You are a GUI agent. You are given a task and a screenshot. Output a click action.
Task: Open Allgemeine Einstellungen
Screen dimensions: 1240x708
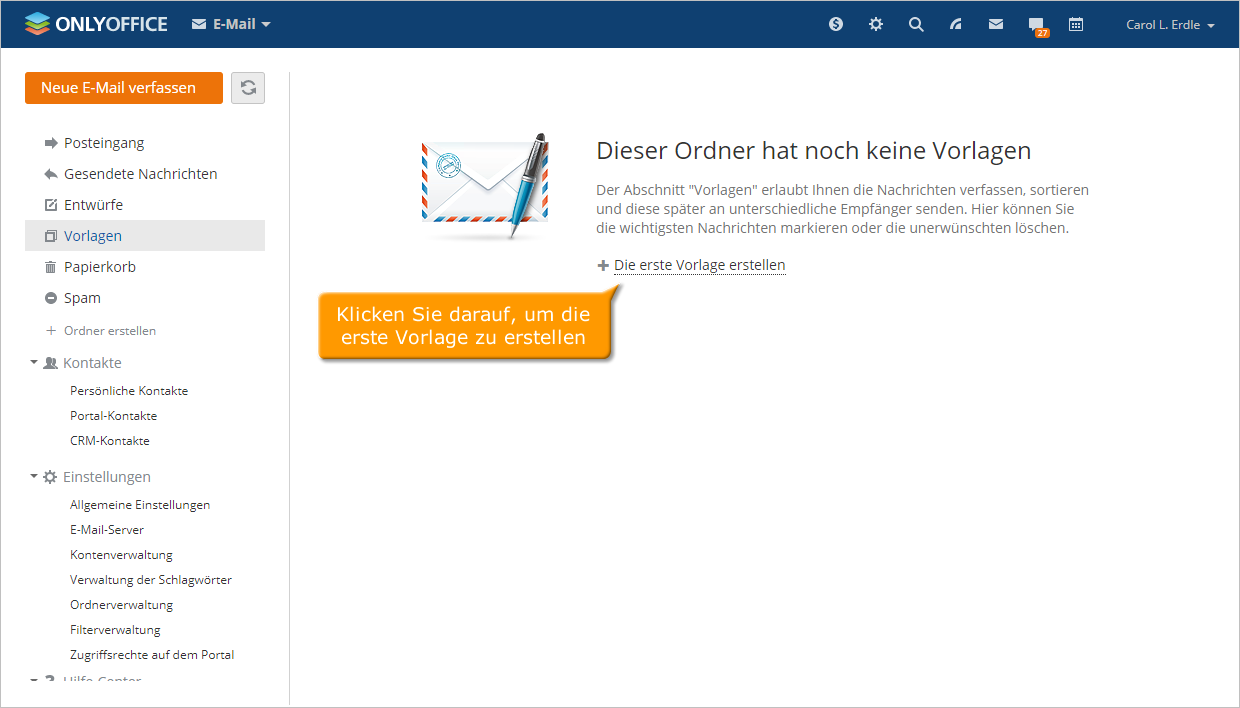coord(140,505)
